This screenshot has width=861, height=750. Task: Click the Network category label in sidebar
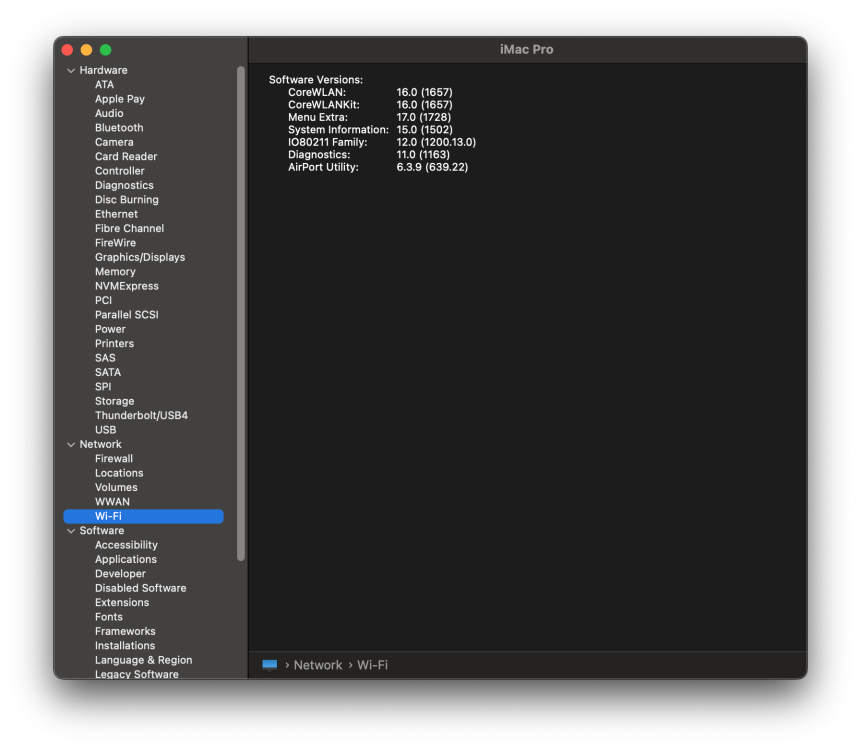point(100,444)
